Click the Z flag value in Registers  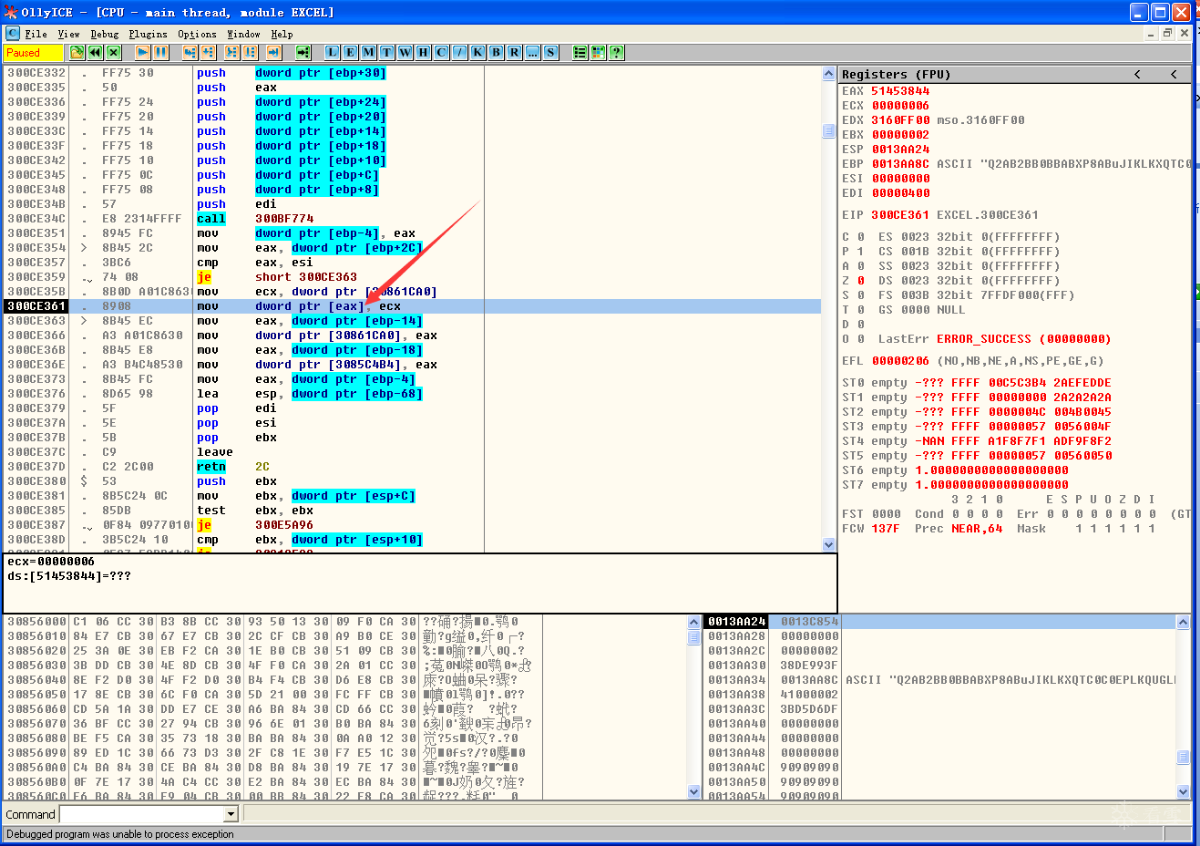[860, 281]
